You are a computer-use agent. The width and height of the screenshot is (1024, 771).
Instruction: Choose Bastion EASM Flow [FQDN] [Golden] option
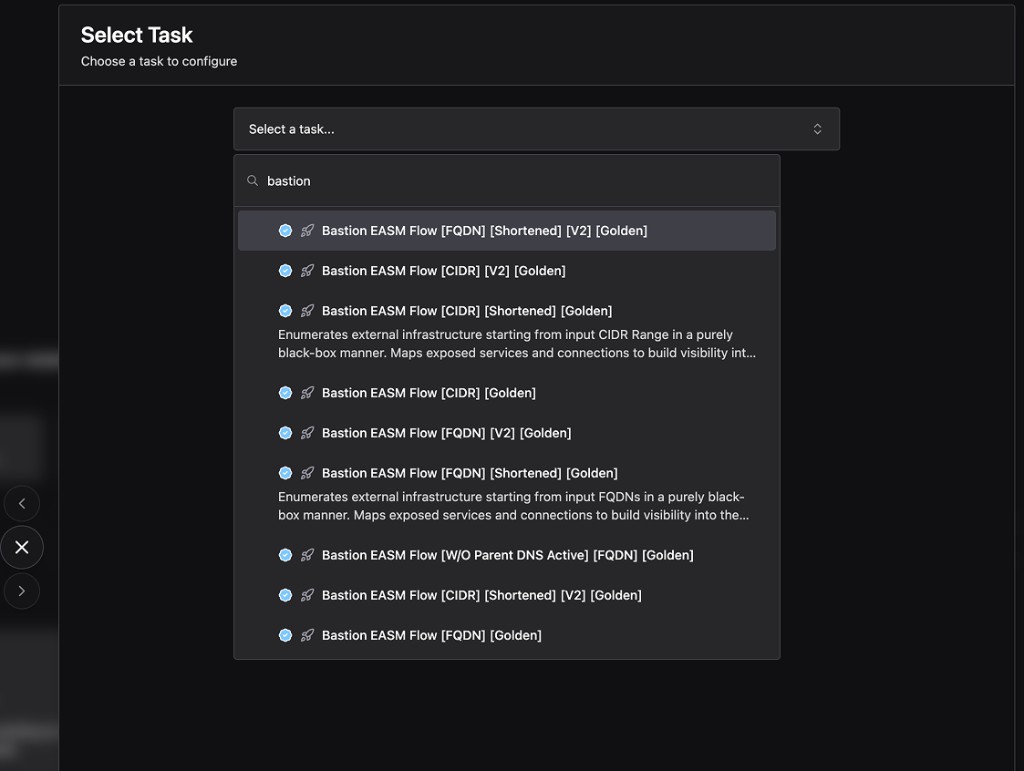507,635
